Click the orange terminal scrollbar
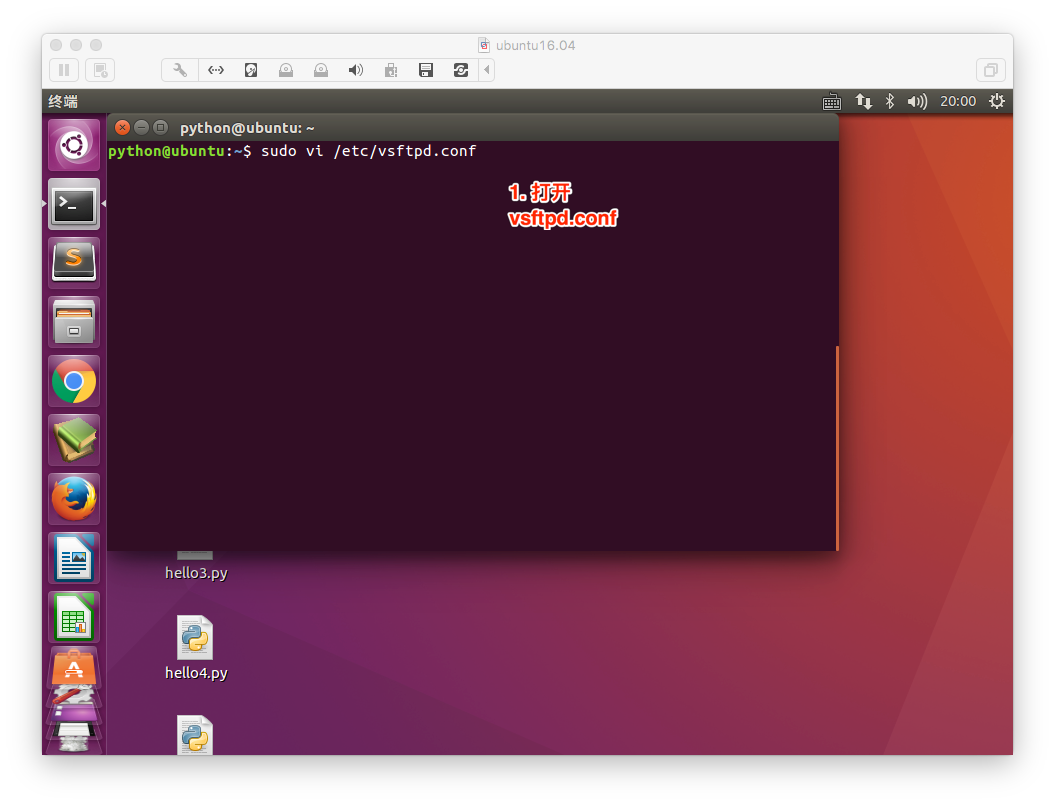 (x=837, y=448)
